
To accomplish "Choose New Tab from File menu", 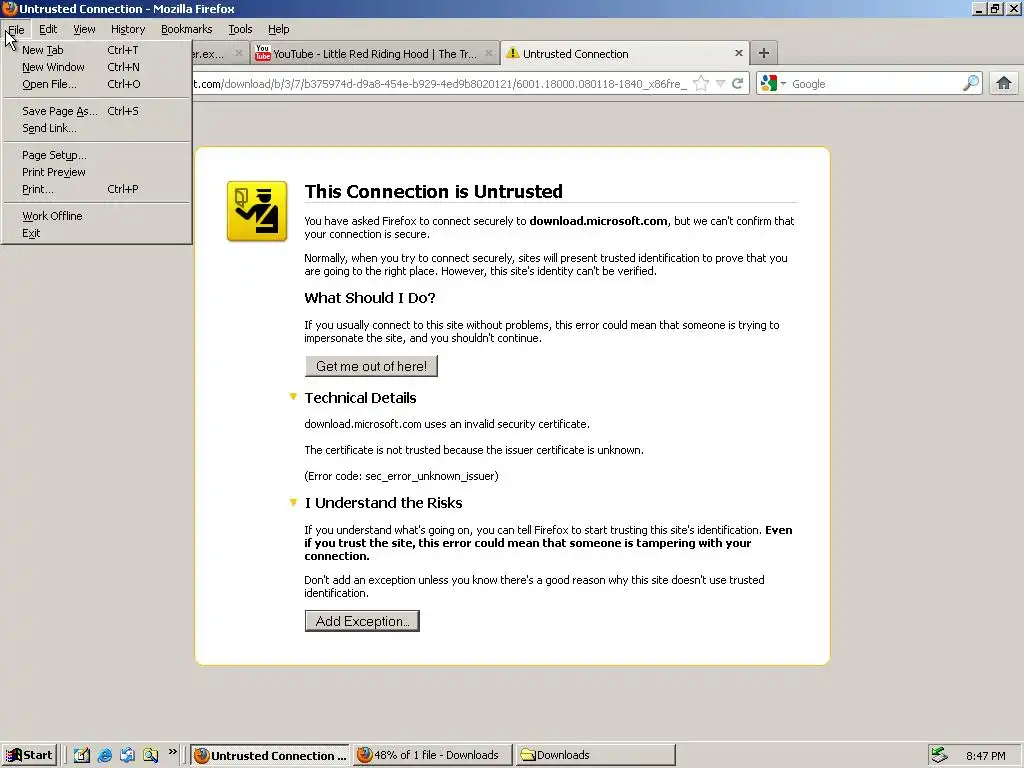I will tap(97, 50).
